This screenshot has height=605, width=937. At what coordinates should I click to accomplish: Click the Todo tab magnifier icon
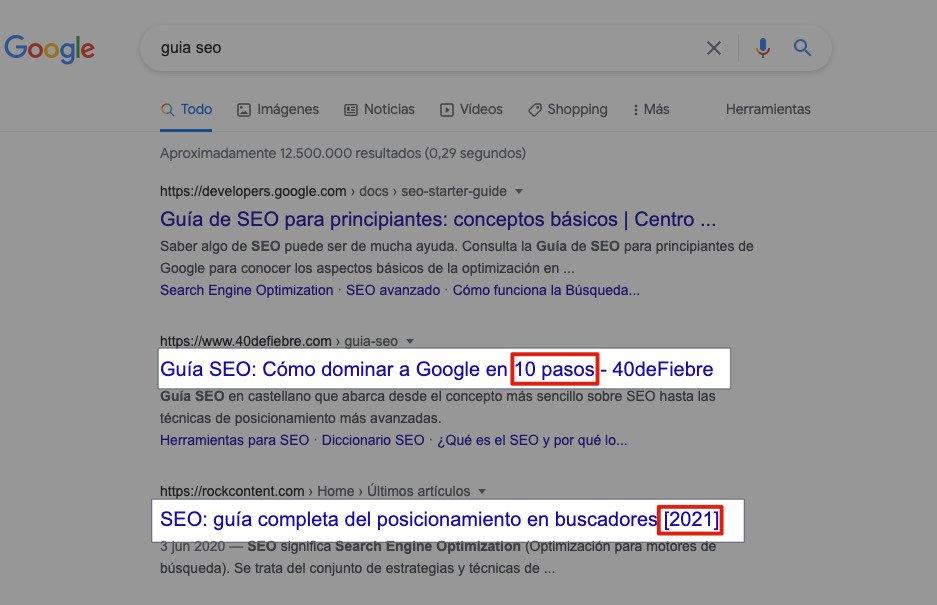point(167,110)
